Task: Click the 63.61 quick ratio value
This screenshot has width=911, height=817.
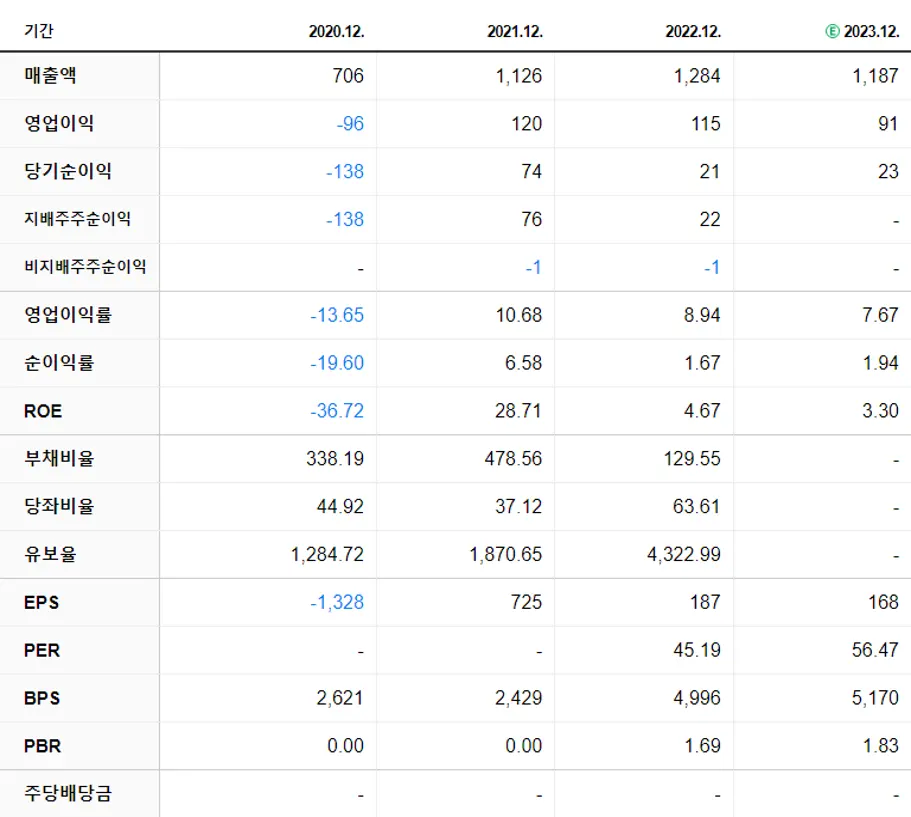Action: click(x=697, y=507)
